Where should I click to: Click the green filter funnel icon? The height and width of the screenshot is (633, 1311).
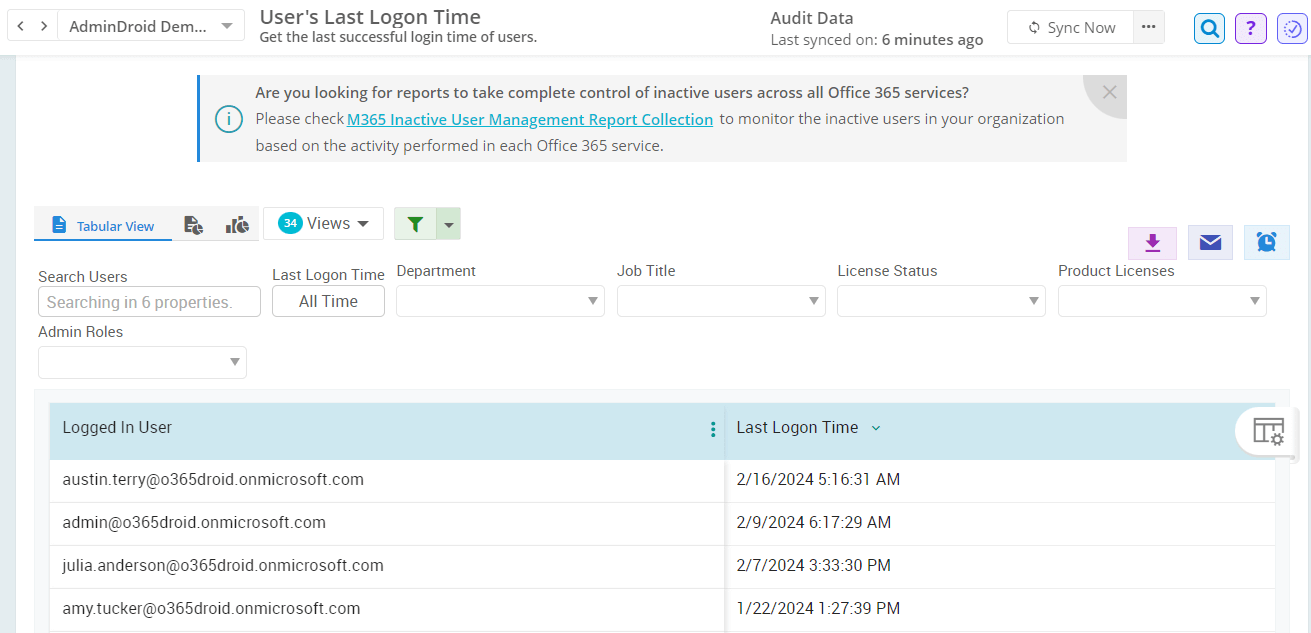coord(416,224)
